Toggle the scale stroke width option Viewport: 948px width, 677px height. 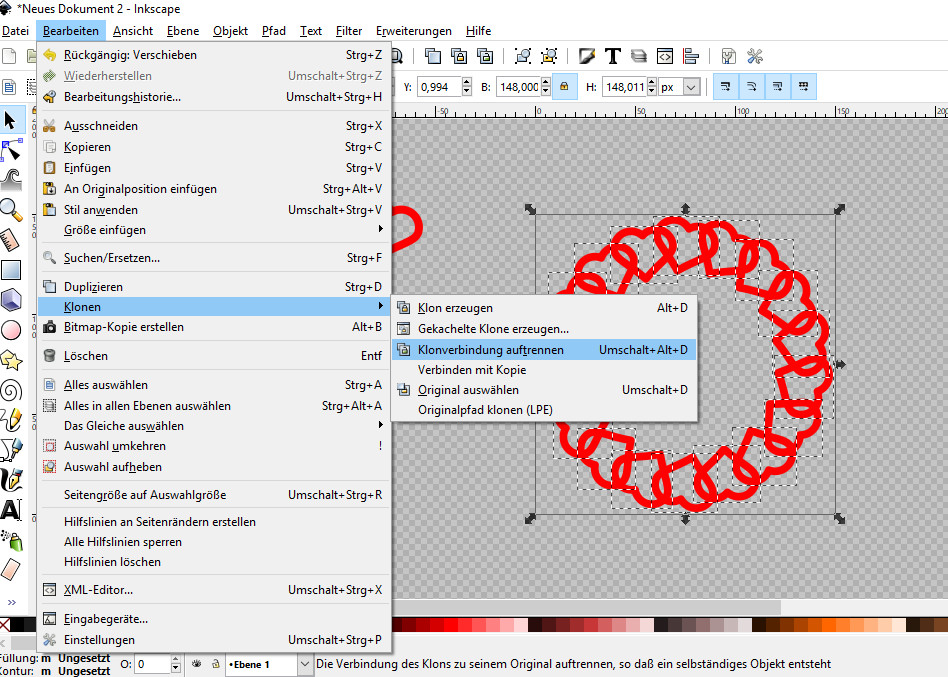pyautogui.click(x=725, y=87)
